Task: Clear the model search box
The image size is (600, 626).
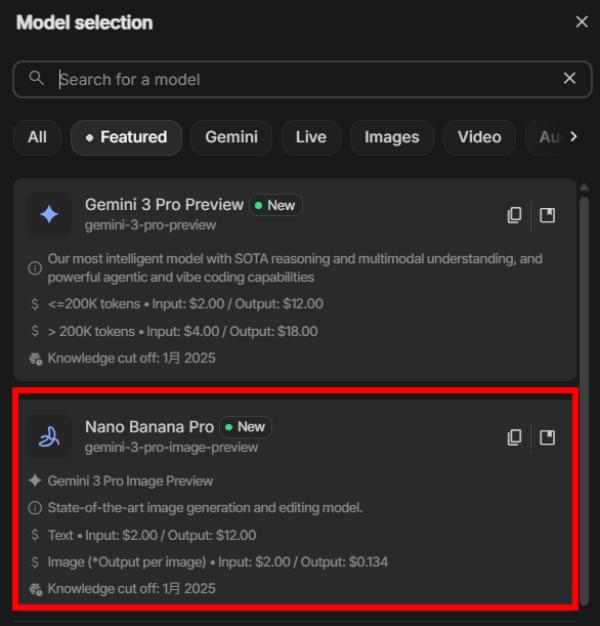Action: click(x=569, y=78)
